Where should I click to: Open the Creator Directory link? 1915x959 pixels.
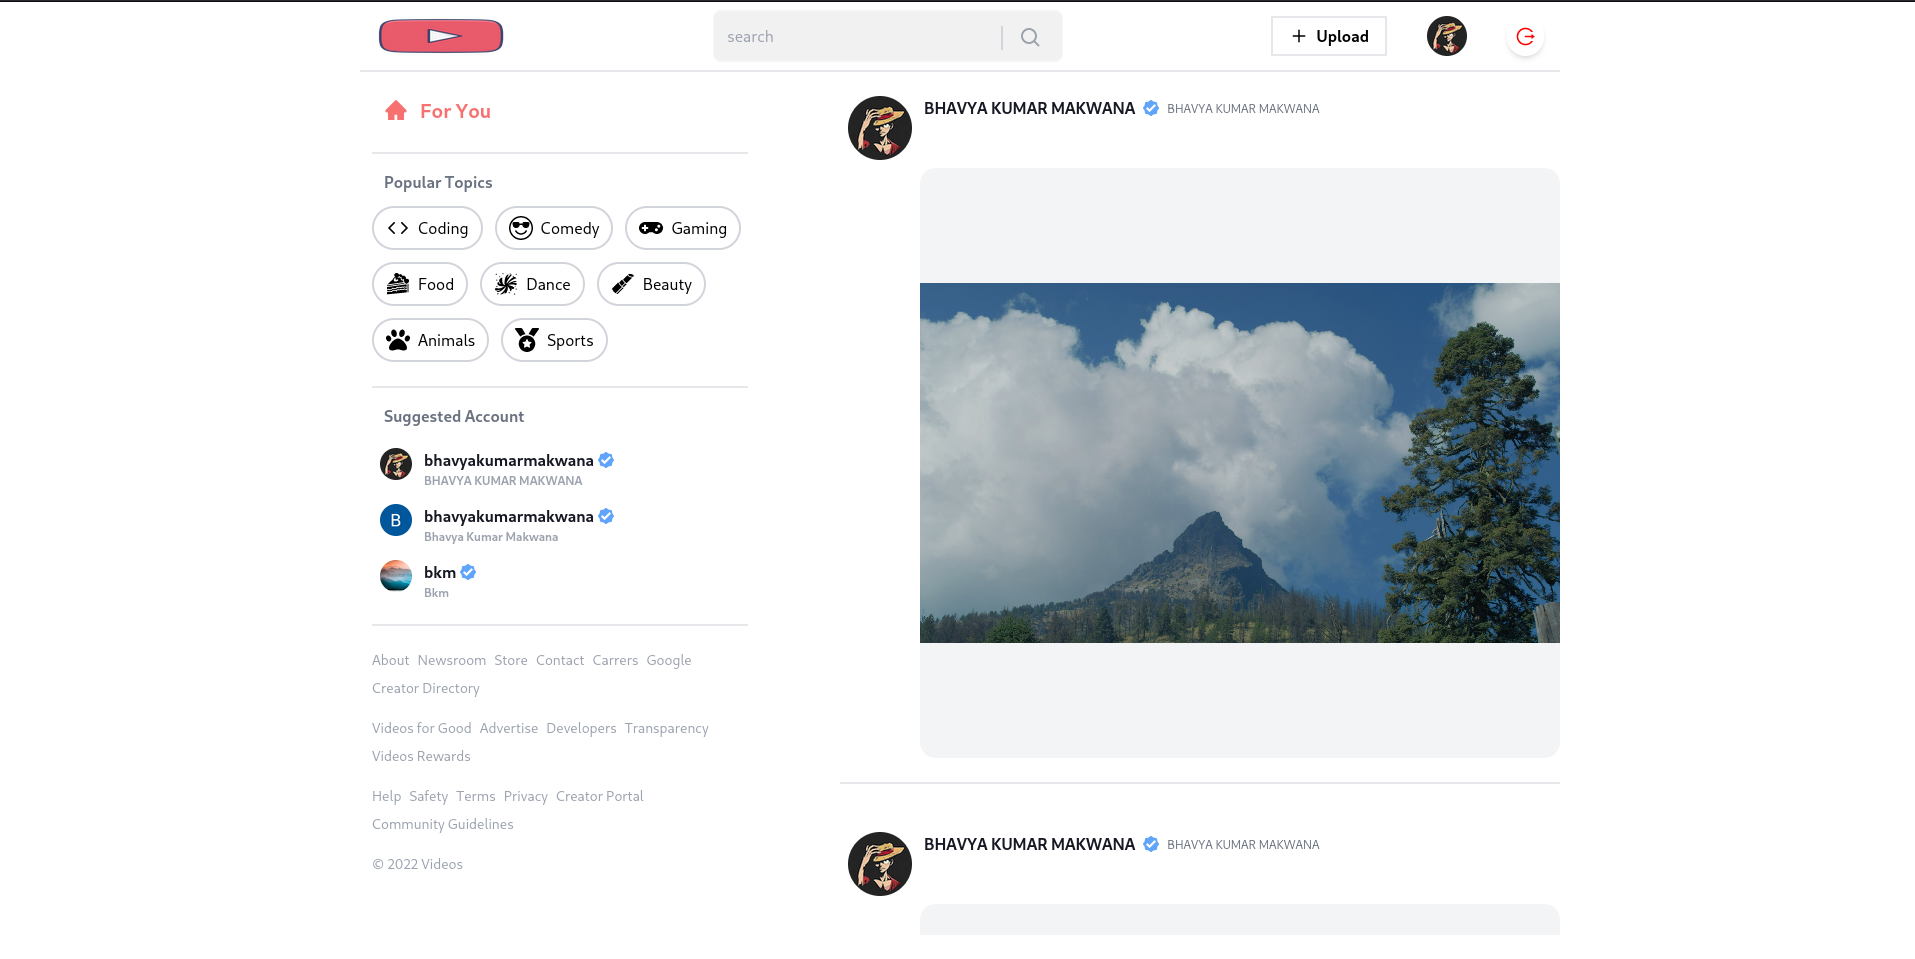(x=426, y=688)
